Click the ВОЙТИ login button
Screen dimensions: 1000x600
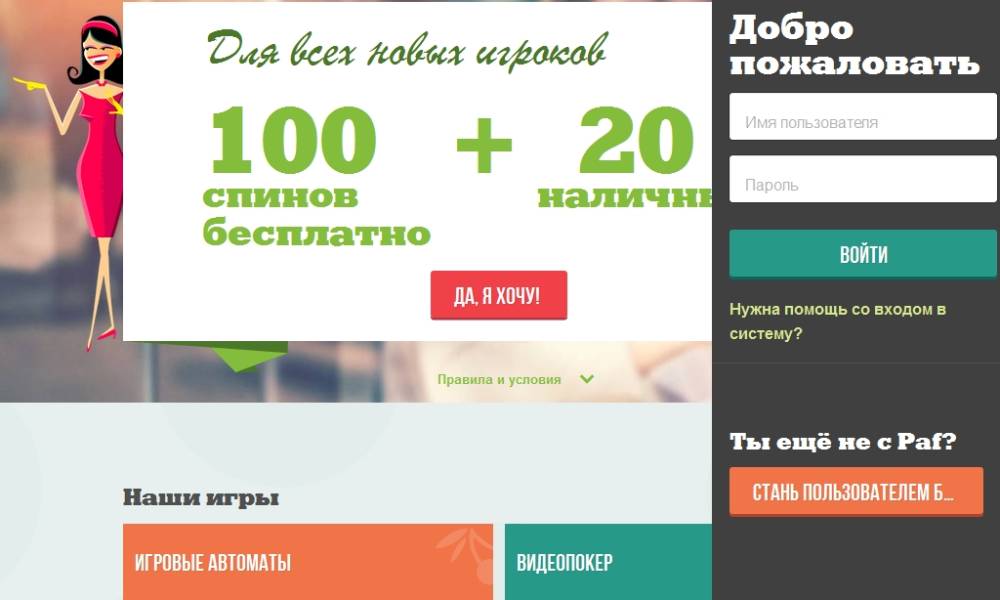(863, 254)
